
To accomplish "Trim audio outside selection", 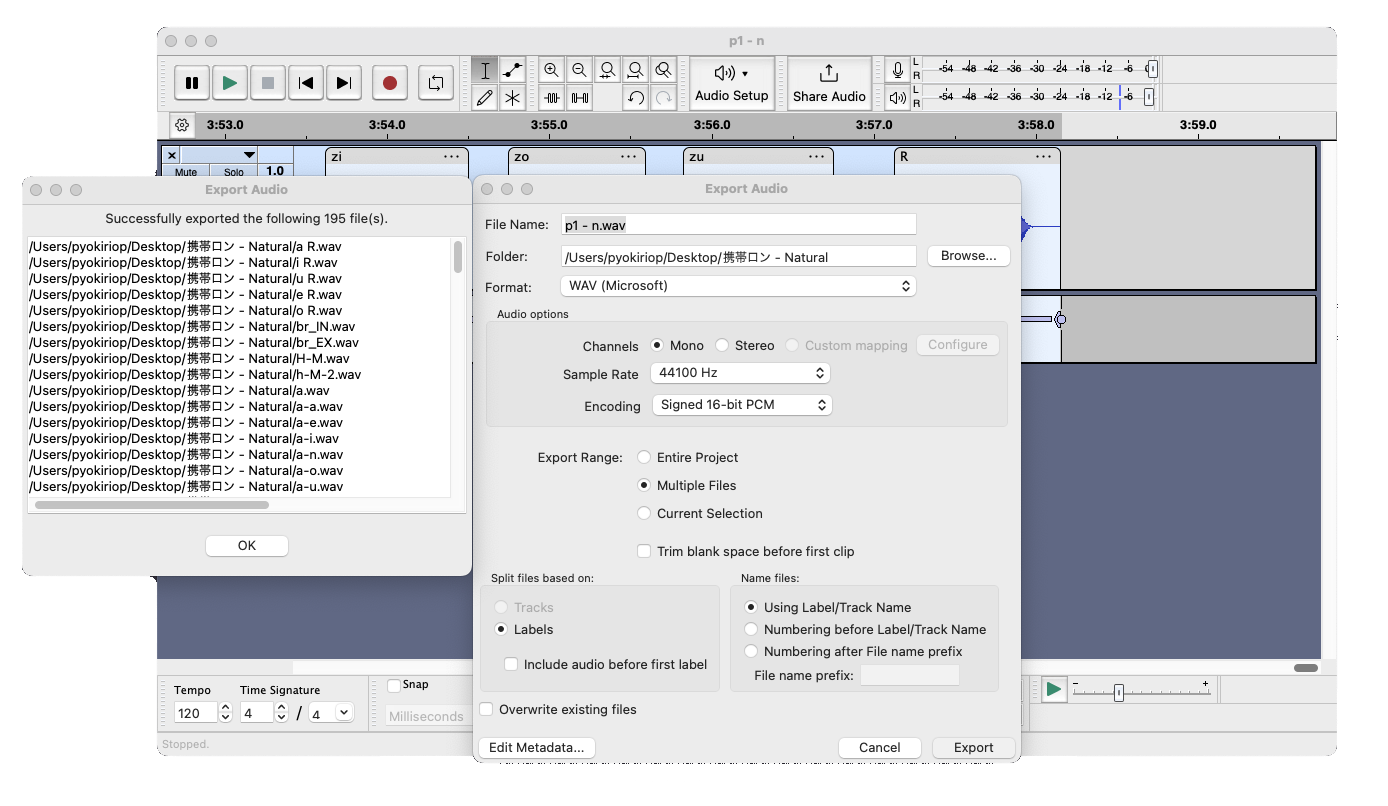I will pos(551,97).
